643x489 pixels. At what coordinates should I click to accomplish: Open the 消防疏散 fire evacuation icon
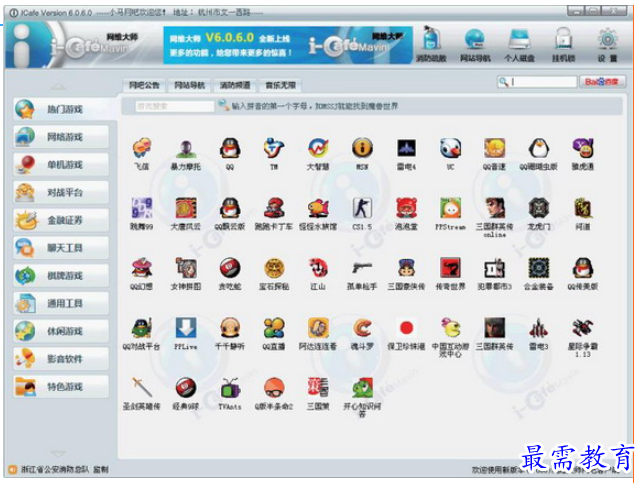pos(431,43)
